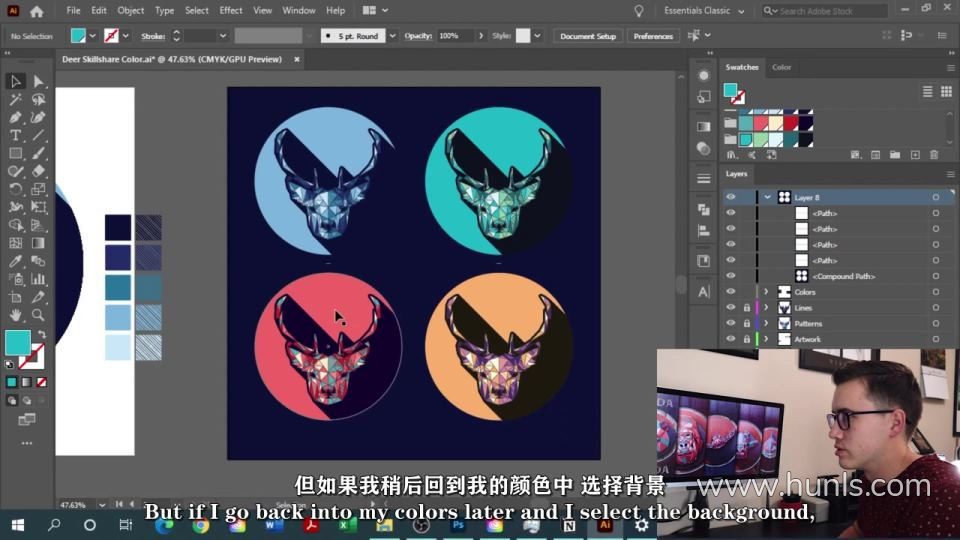Click the Rectangle tool
This screenshot has height=540, width=960.
(15, 154)
